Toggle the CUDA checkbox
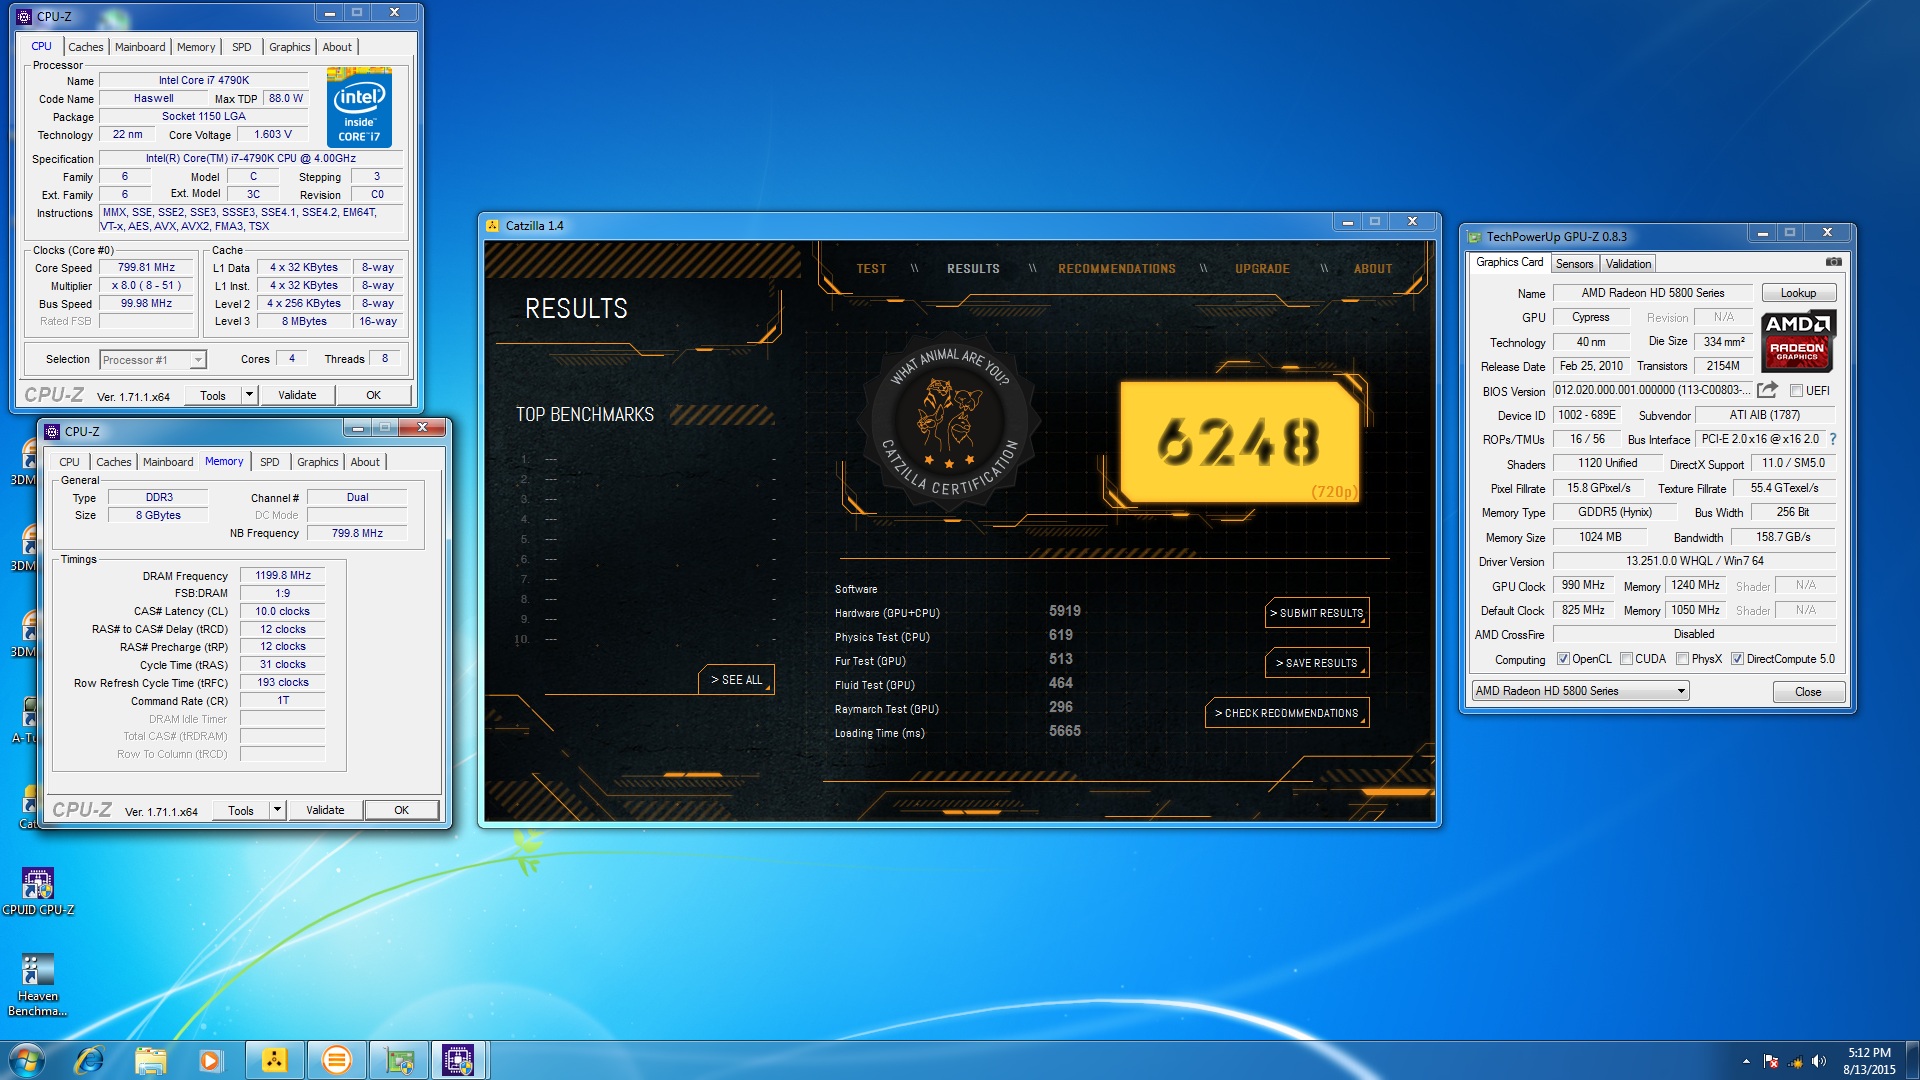 click(x=1626, y=659)
